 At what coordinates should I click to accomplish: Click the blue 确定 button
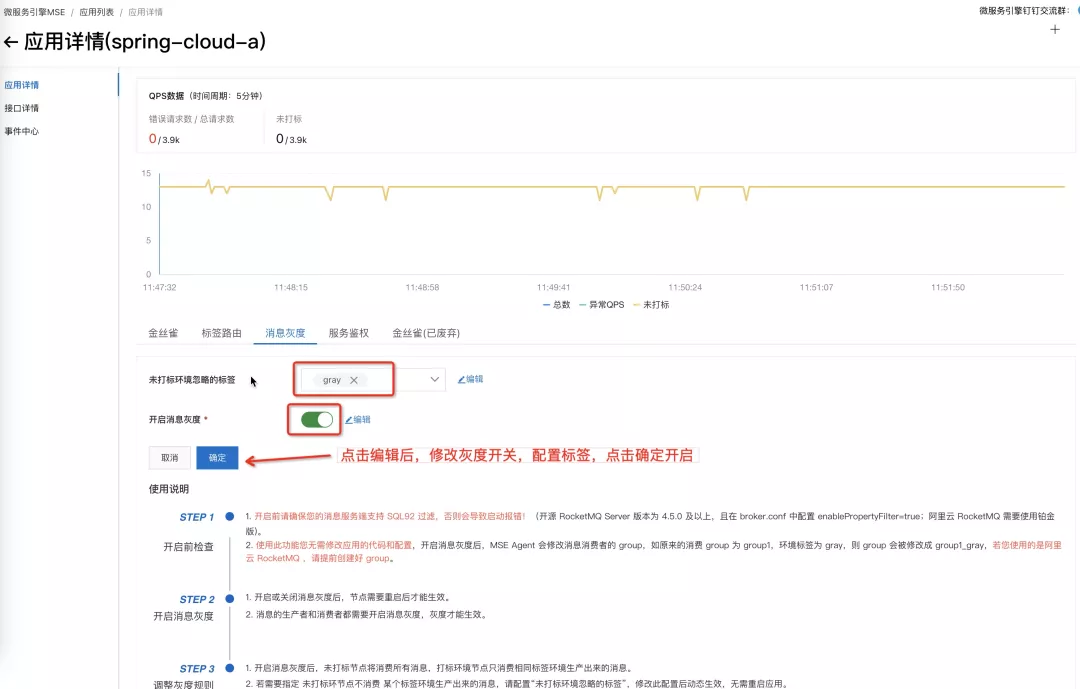click(x=217, y=457)
